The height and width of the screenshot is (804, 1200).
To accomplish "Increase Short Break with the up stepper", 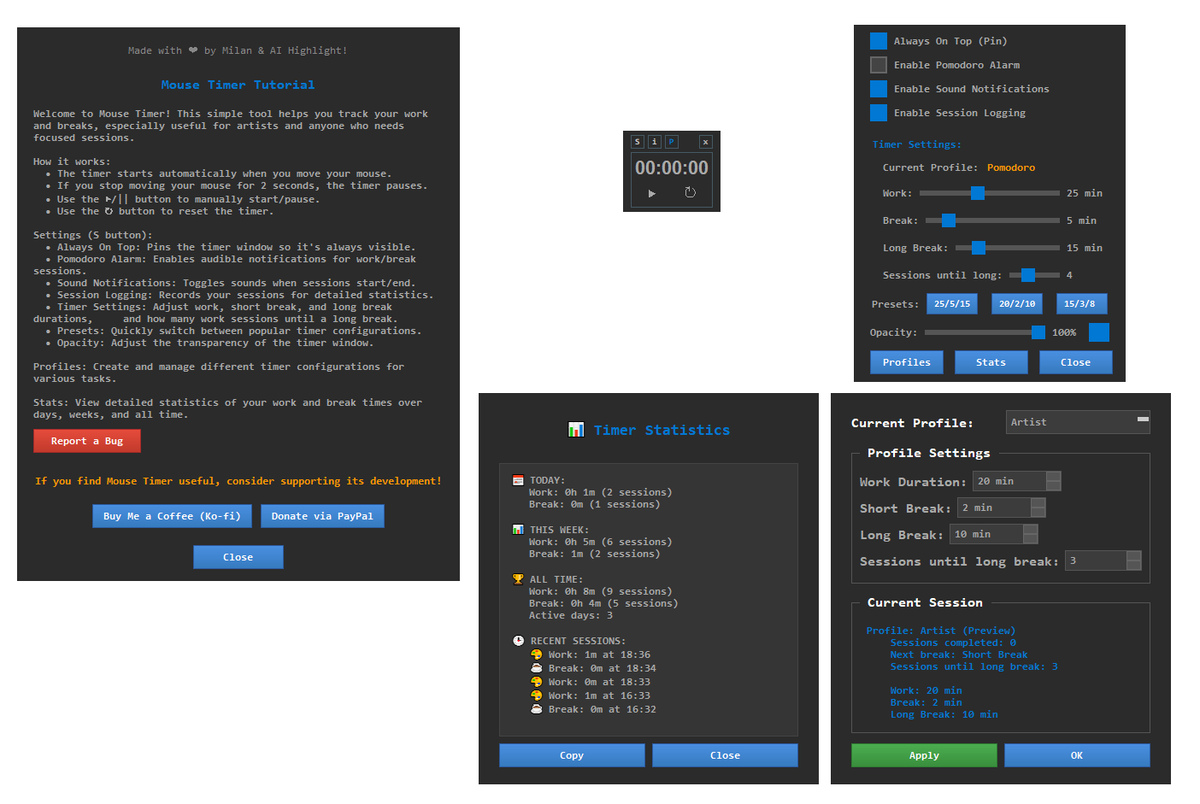I will 1038,502.
